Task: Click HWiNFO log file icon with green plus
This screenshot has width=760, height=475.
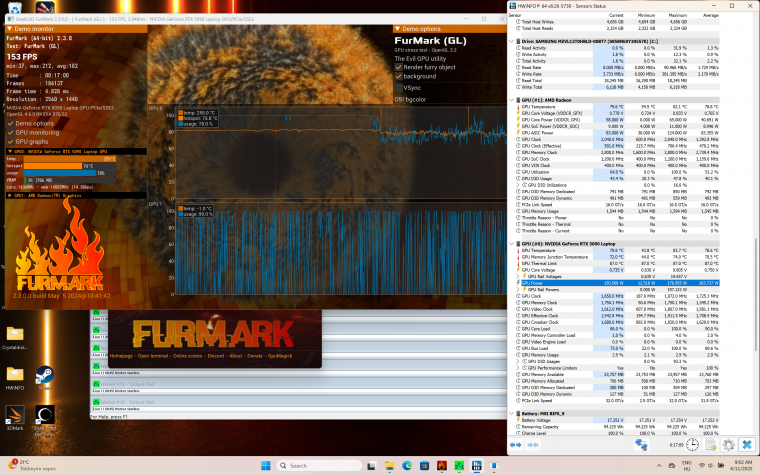Action: pyautogui.click(x=711, y=444)
